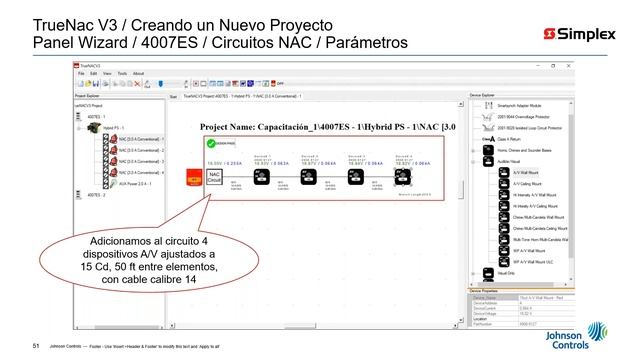Screen dimensions: 640x360
Task: Select Device# 4 A/V icon on canvas
Action: coord(403,177)
